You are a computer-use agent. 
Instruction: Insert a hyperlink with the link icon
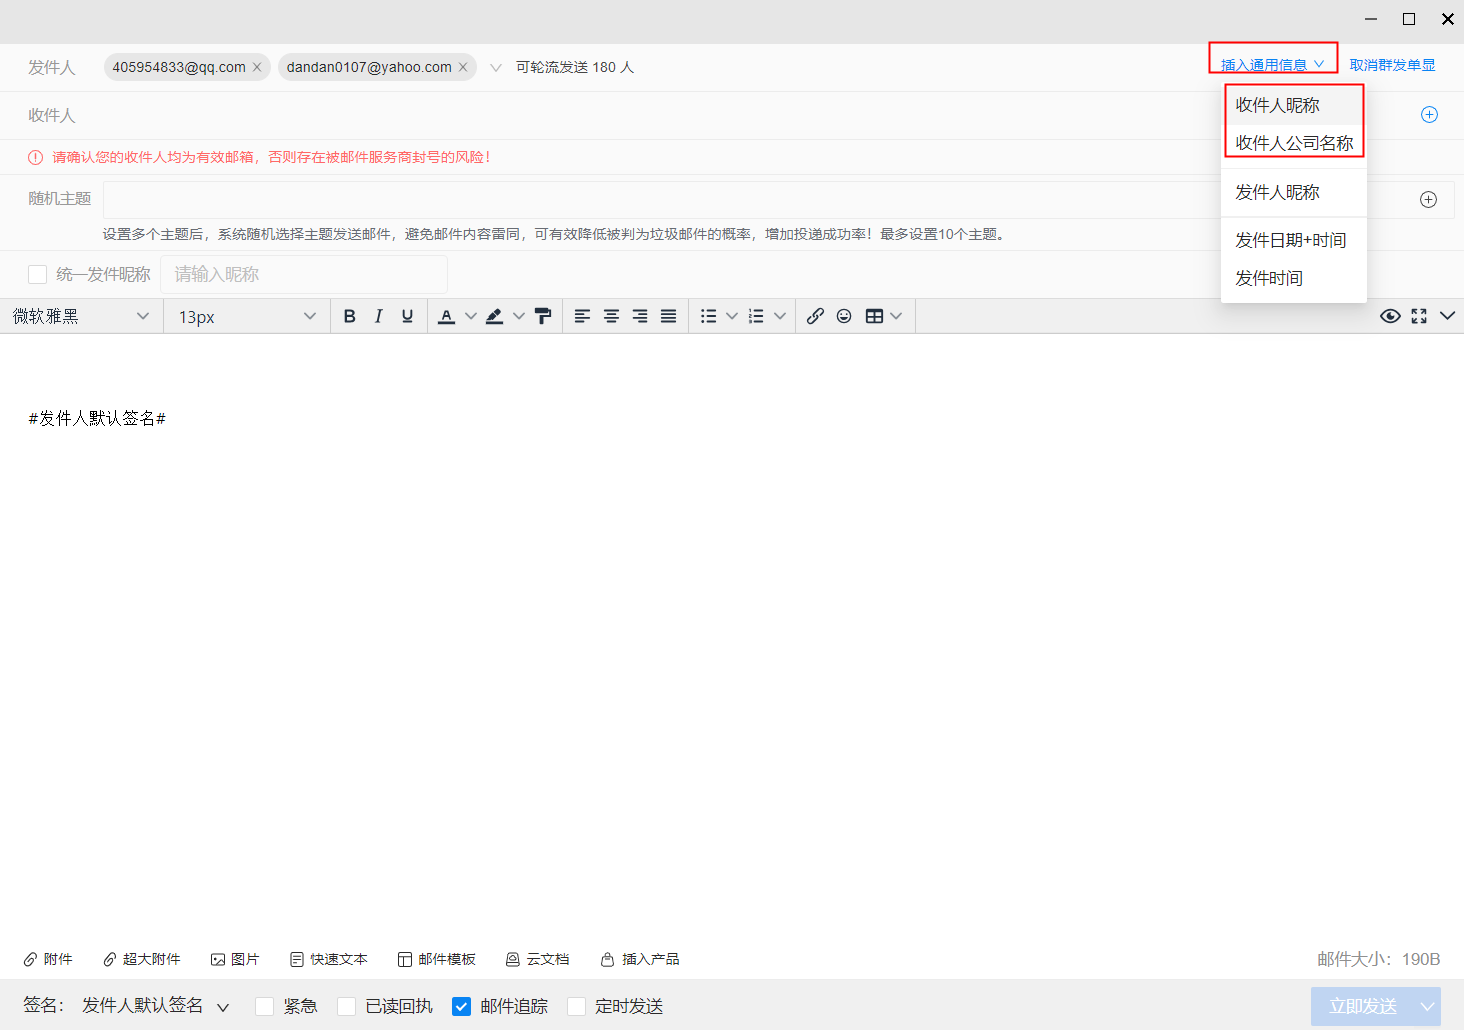[814, 316]
